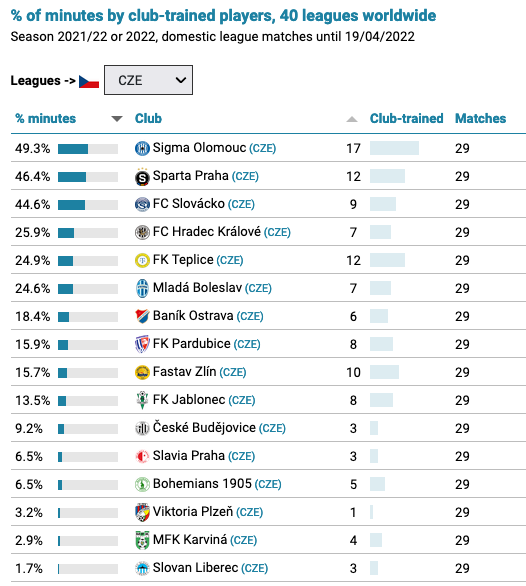Click the Czech flag icon
Image resolution: width=526 pixels, height=586 pixels.
coord(89,81)
